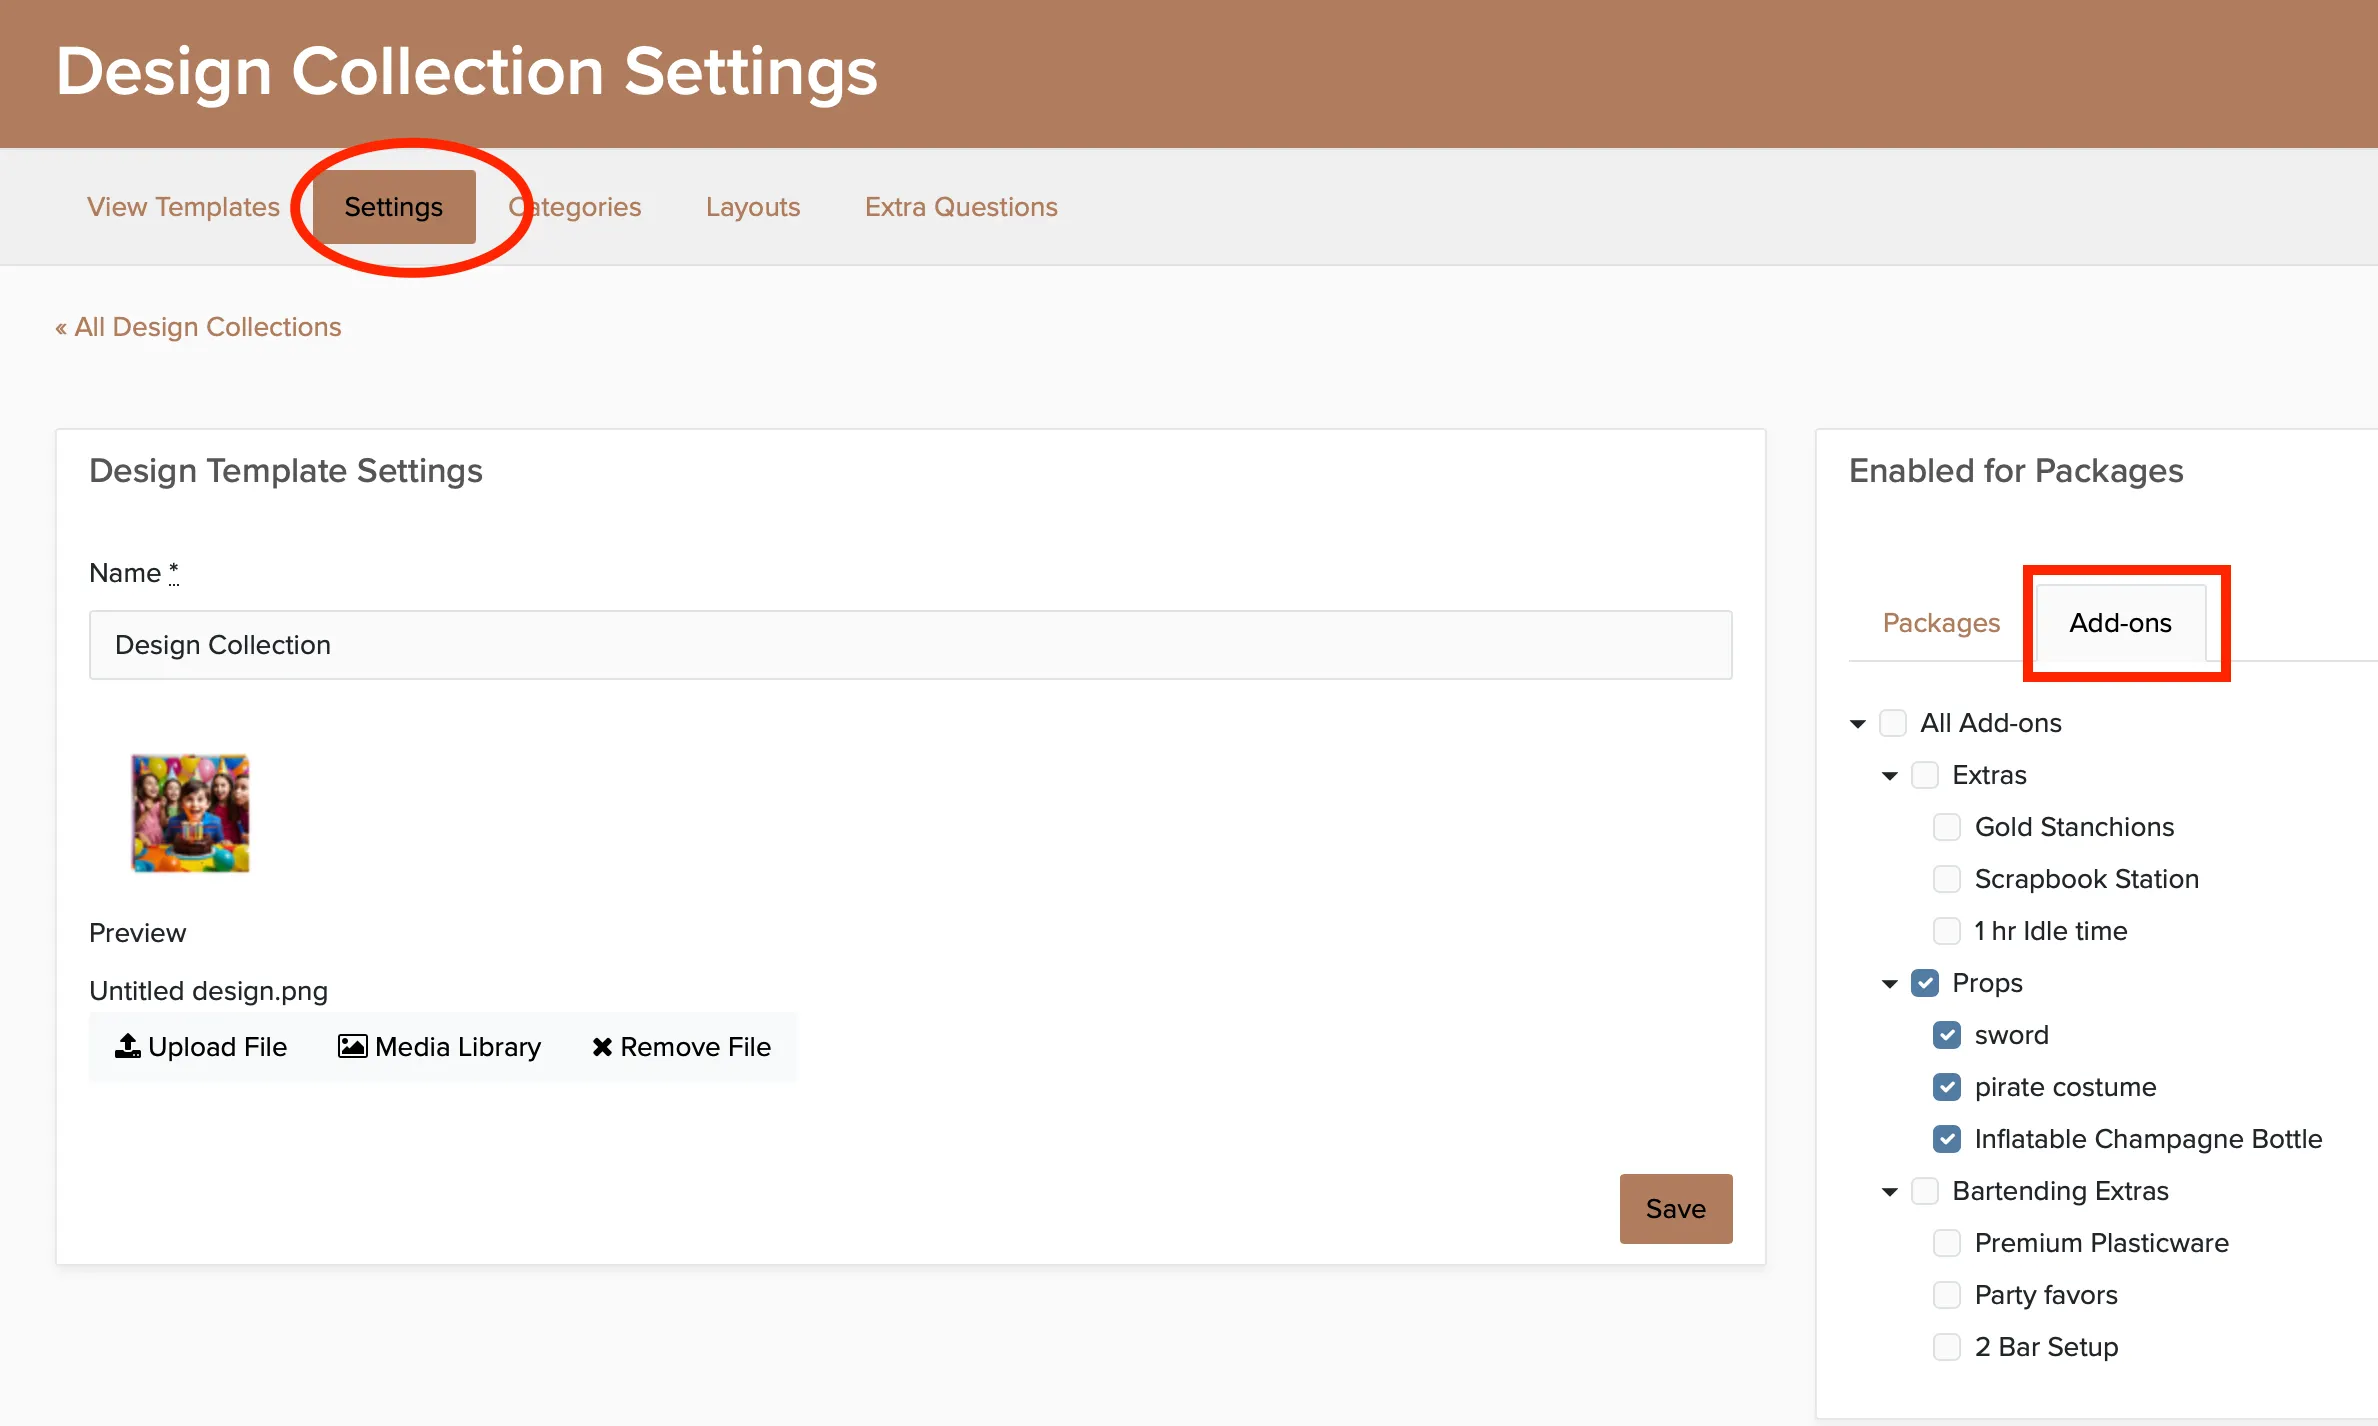The width and height of the screenshot is (2378, 1426).
Task: Open the Layouts tab
Action: (753, 206)
